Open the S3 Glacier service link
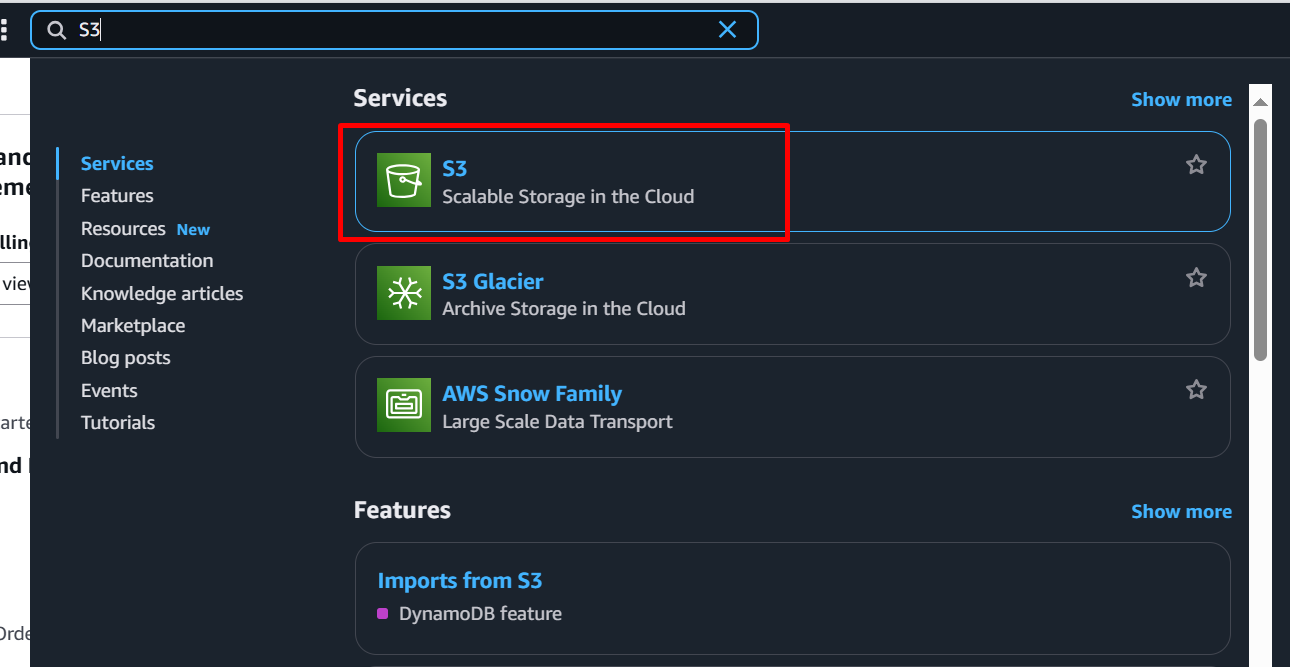Image resolution: width=1290 pixels, height=667 pixels. click(493, 281)
